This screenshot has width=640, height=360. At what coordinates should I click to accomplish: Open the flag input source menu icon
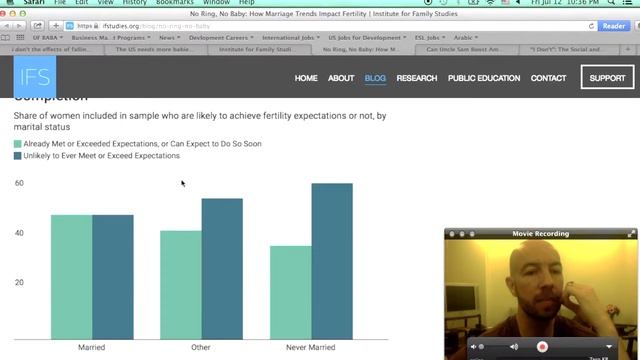[505, 2]
